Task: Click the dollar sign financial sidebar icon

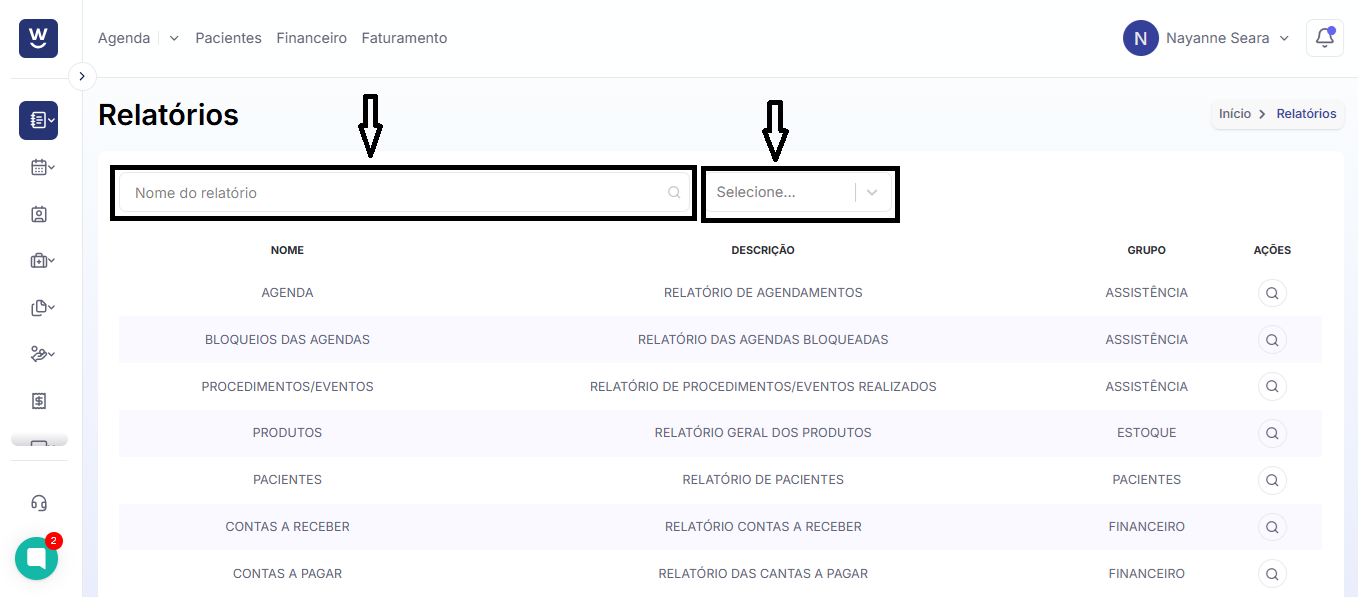Action: point(39,401)
